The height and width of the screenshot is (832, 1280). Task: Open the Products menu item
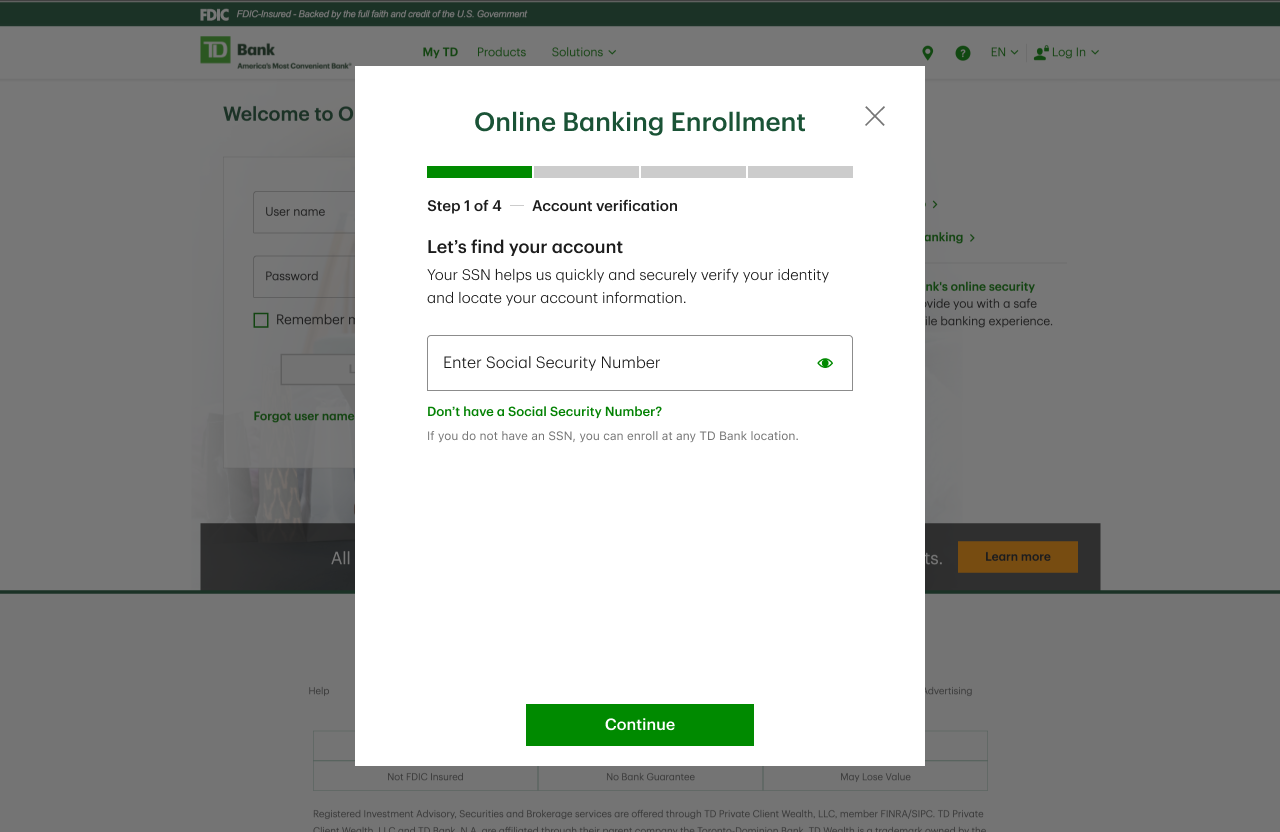coord(501,52)
